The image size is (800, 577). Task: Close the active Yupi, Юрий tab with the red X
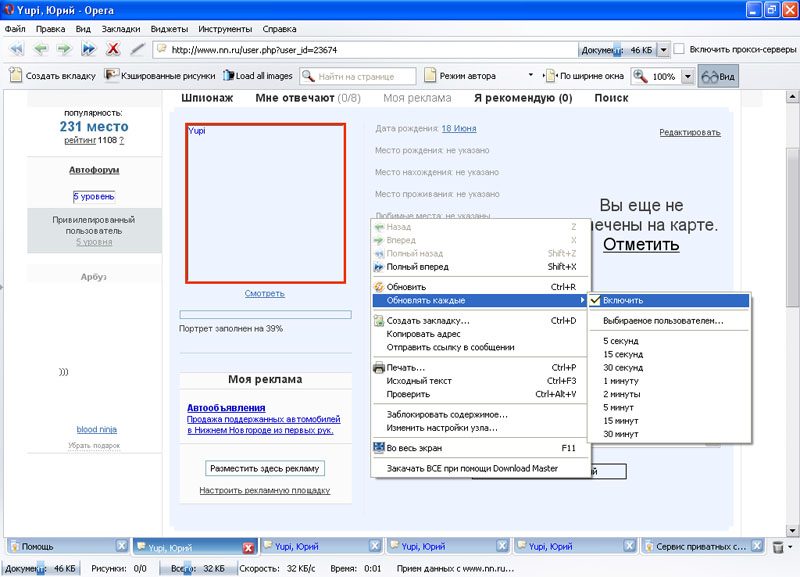(248, 547)
